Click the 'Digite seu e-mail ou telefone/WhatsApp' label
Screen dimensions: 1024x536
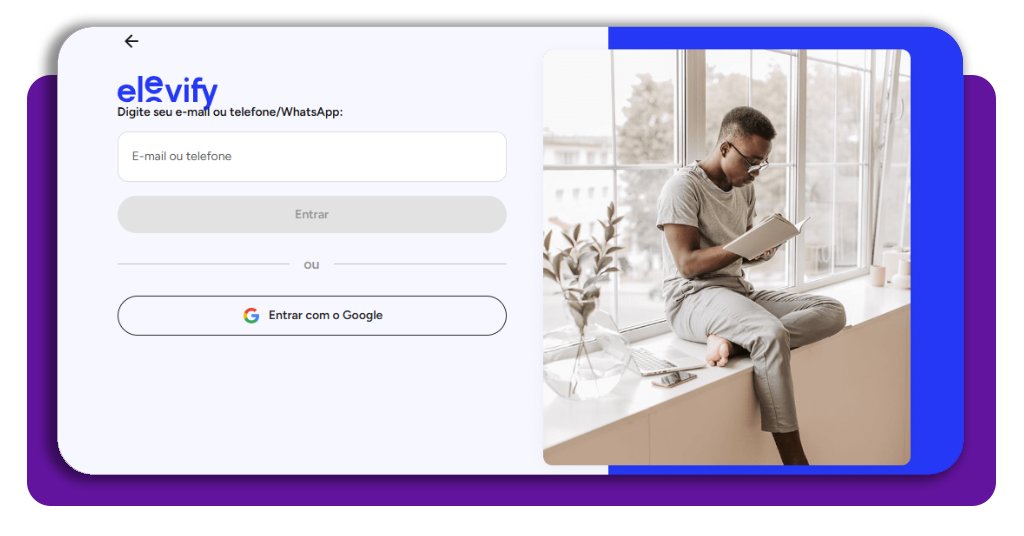tap(230, 112)
